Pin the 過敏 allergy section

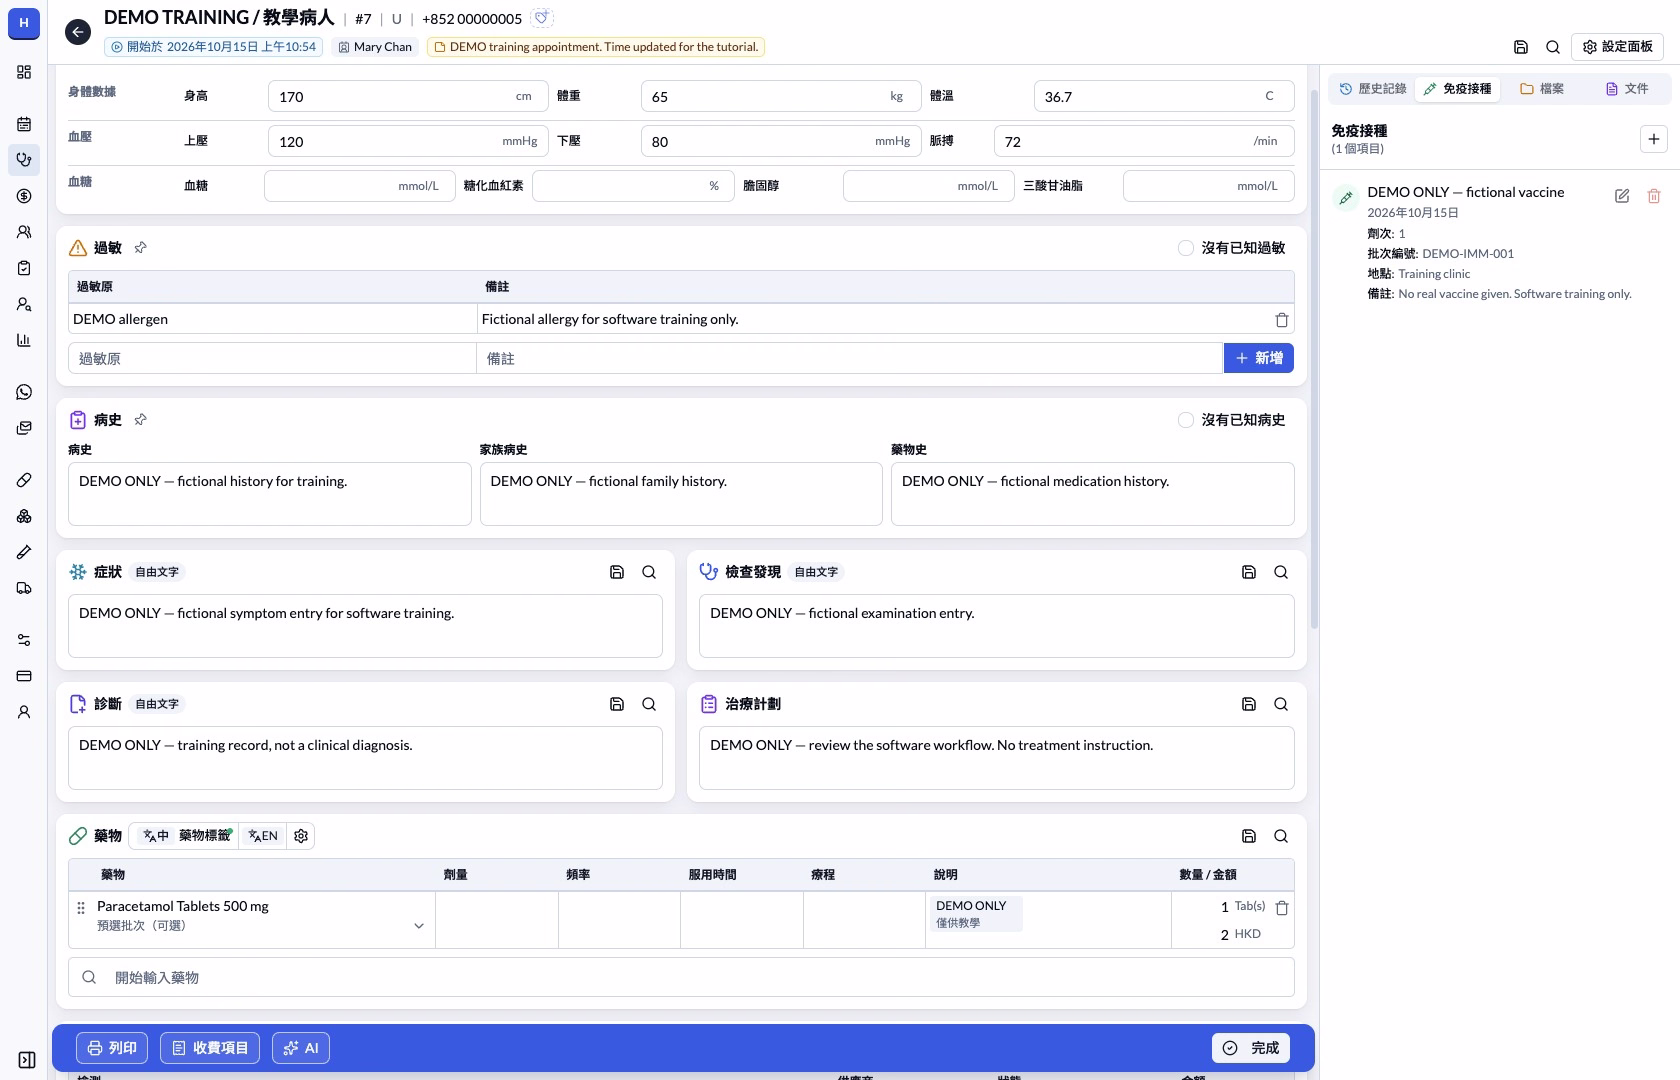[141, 248]
